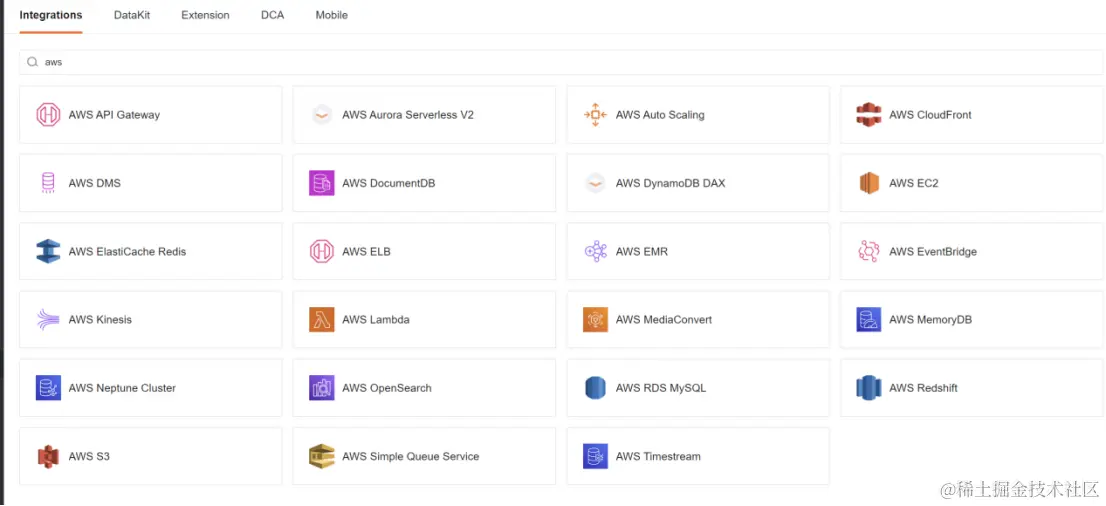Click the 'AWS Neptune Cluster' label

point(122,388)
